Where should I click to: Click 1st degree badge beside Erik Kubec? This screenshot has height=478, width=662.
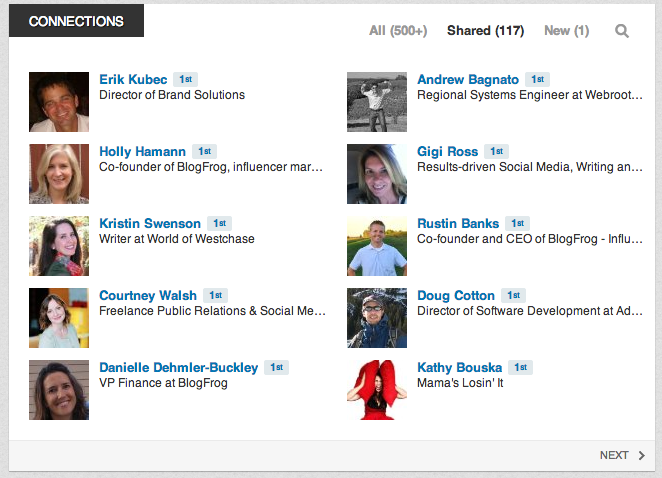coord(185,79)
